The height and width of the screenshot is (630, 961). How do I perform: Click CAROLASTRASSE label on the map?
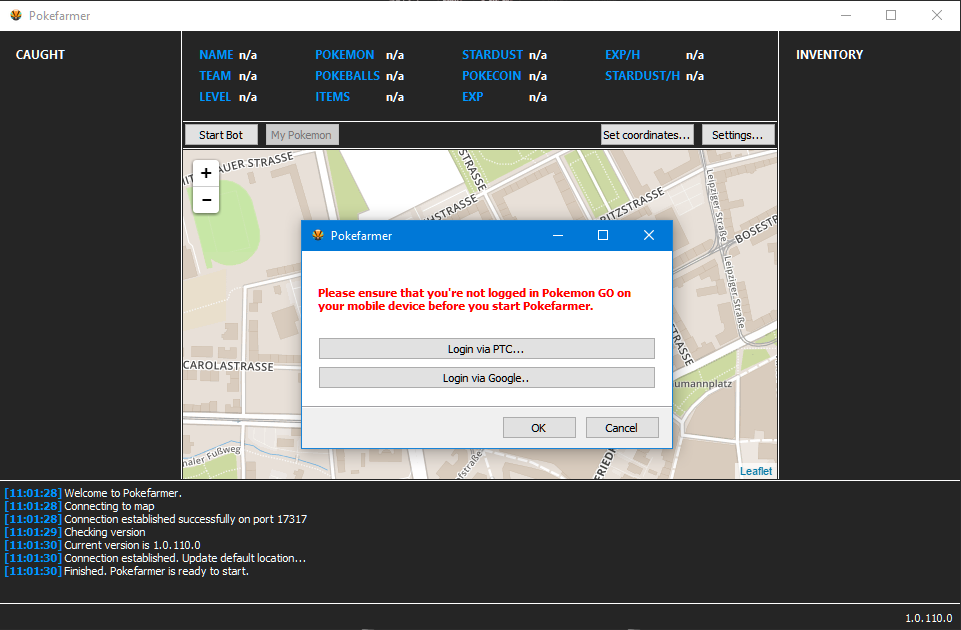click(228, 365)
